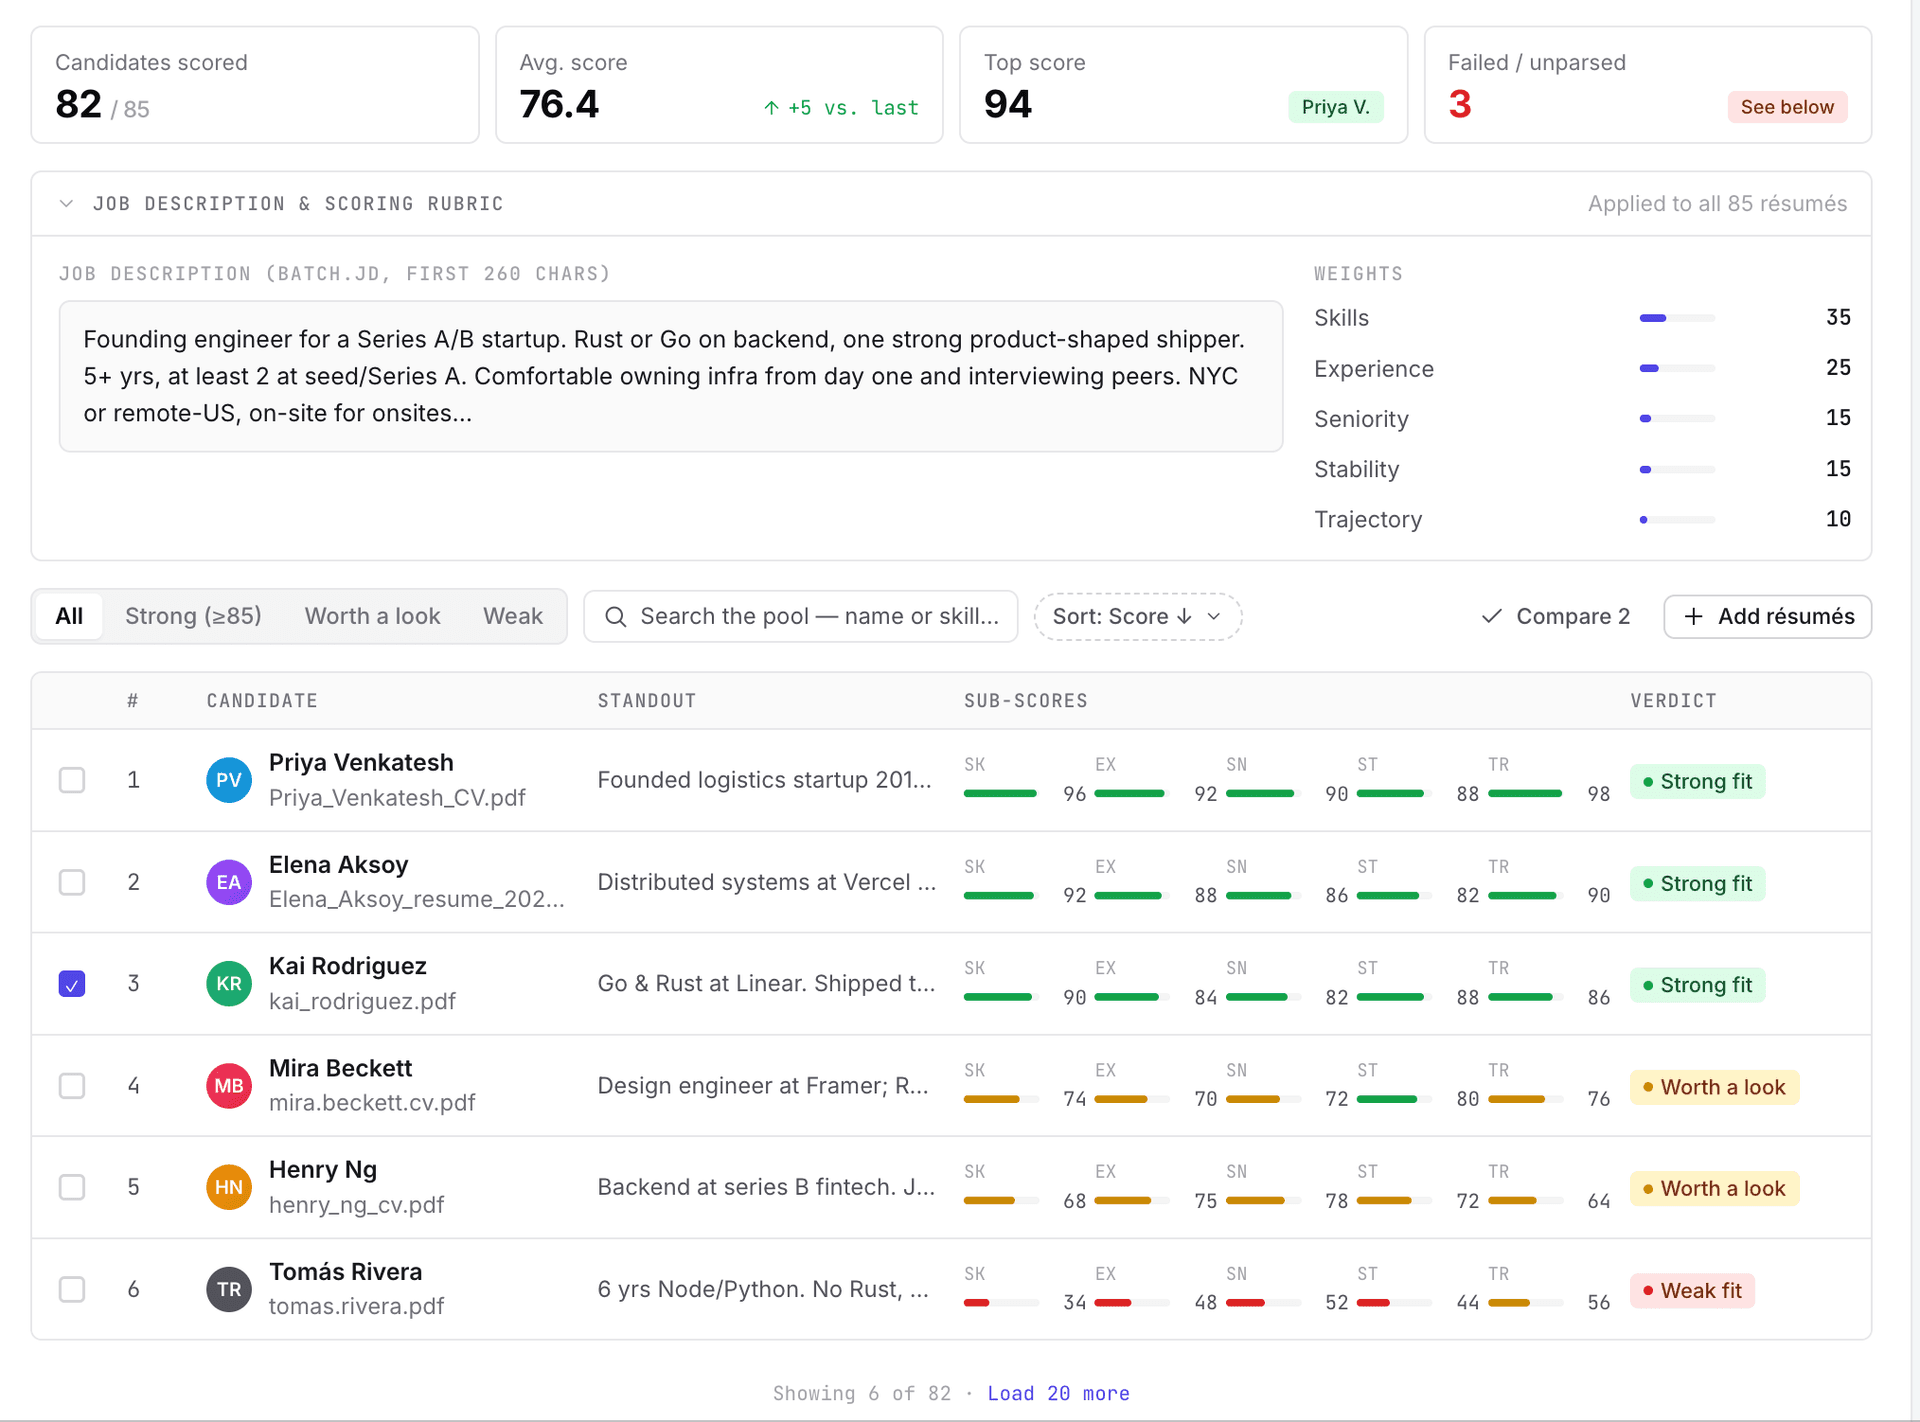Click the TR avatar for Tomás Rivera
Viewport: 1920px width, 1422px height.
click(x=228, y=1289)
